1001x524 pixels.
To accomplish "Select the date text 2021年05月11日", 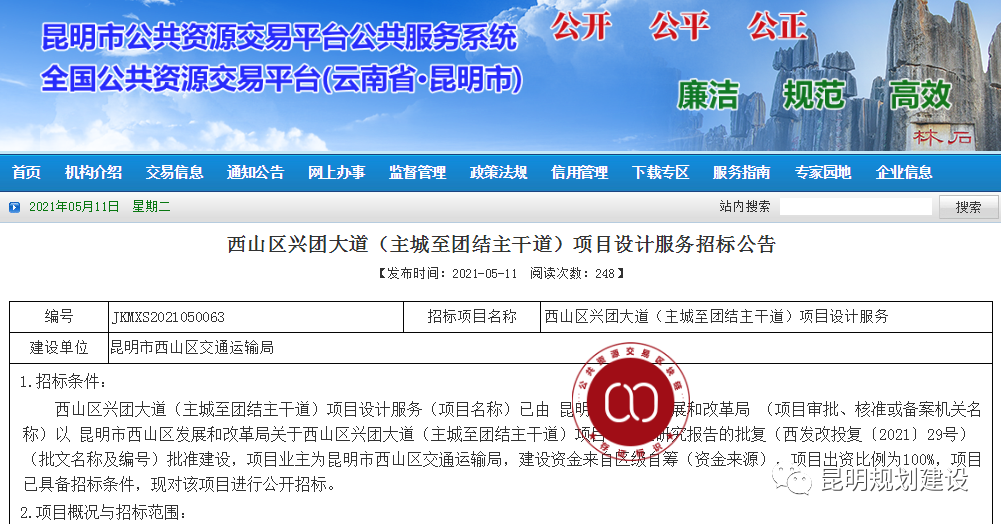I will tap(74, 207).
